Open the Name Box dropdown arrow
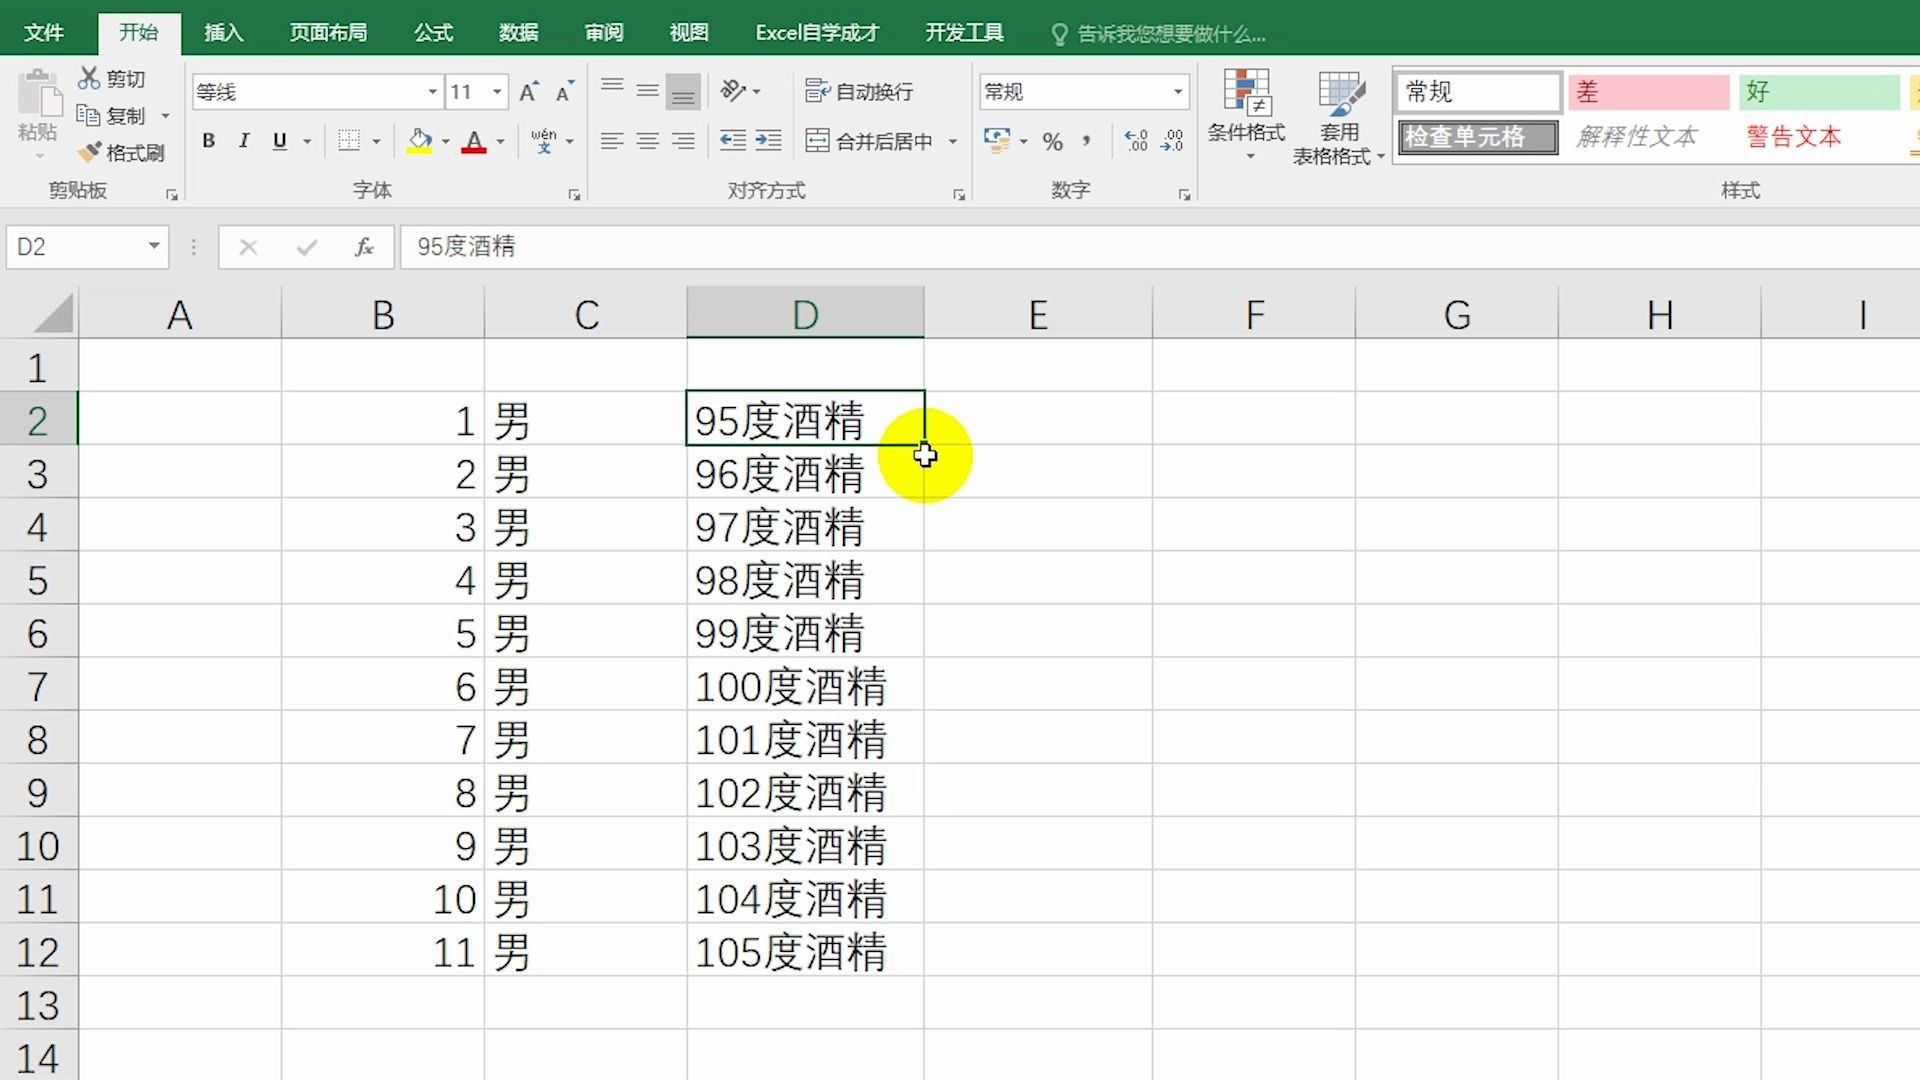This screenshot has height=1080, width=1920. (x=153, y=246)
